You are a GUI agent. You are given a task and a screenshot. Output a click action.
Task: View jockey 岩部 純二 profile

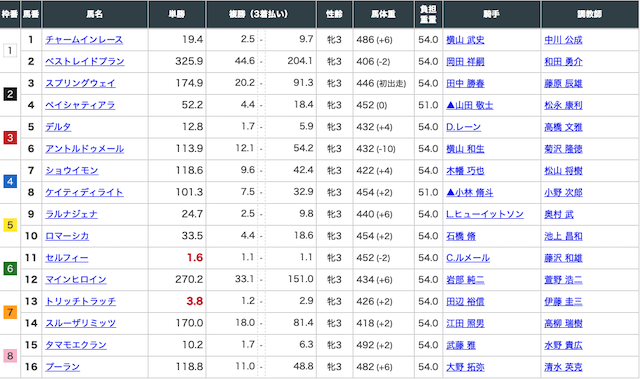coord(465,280)
